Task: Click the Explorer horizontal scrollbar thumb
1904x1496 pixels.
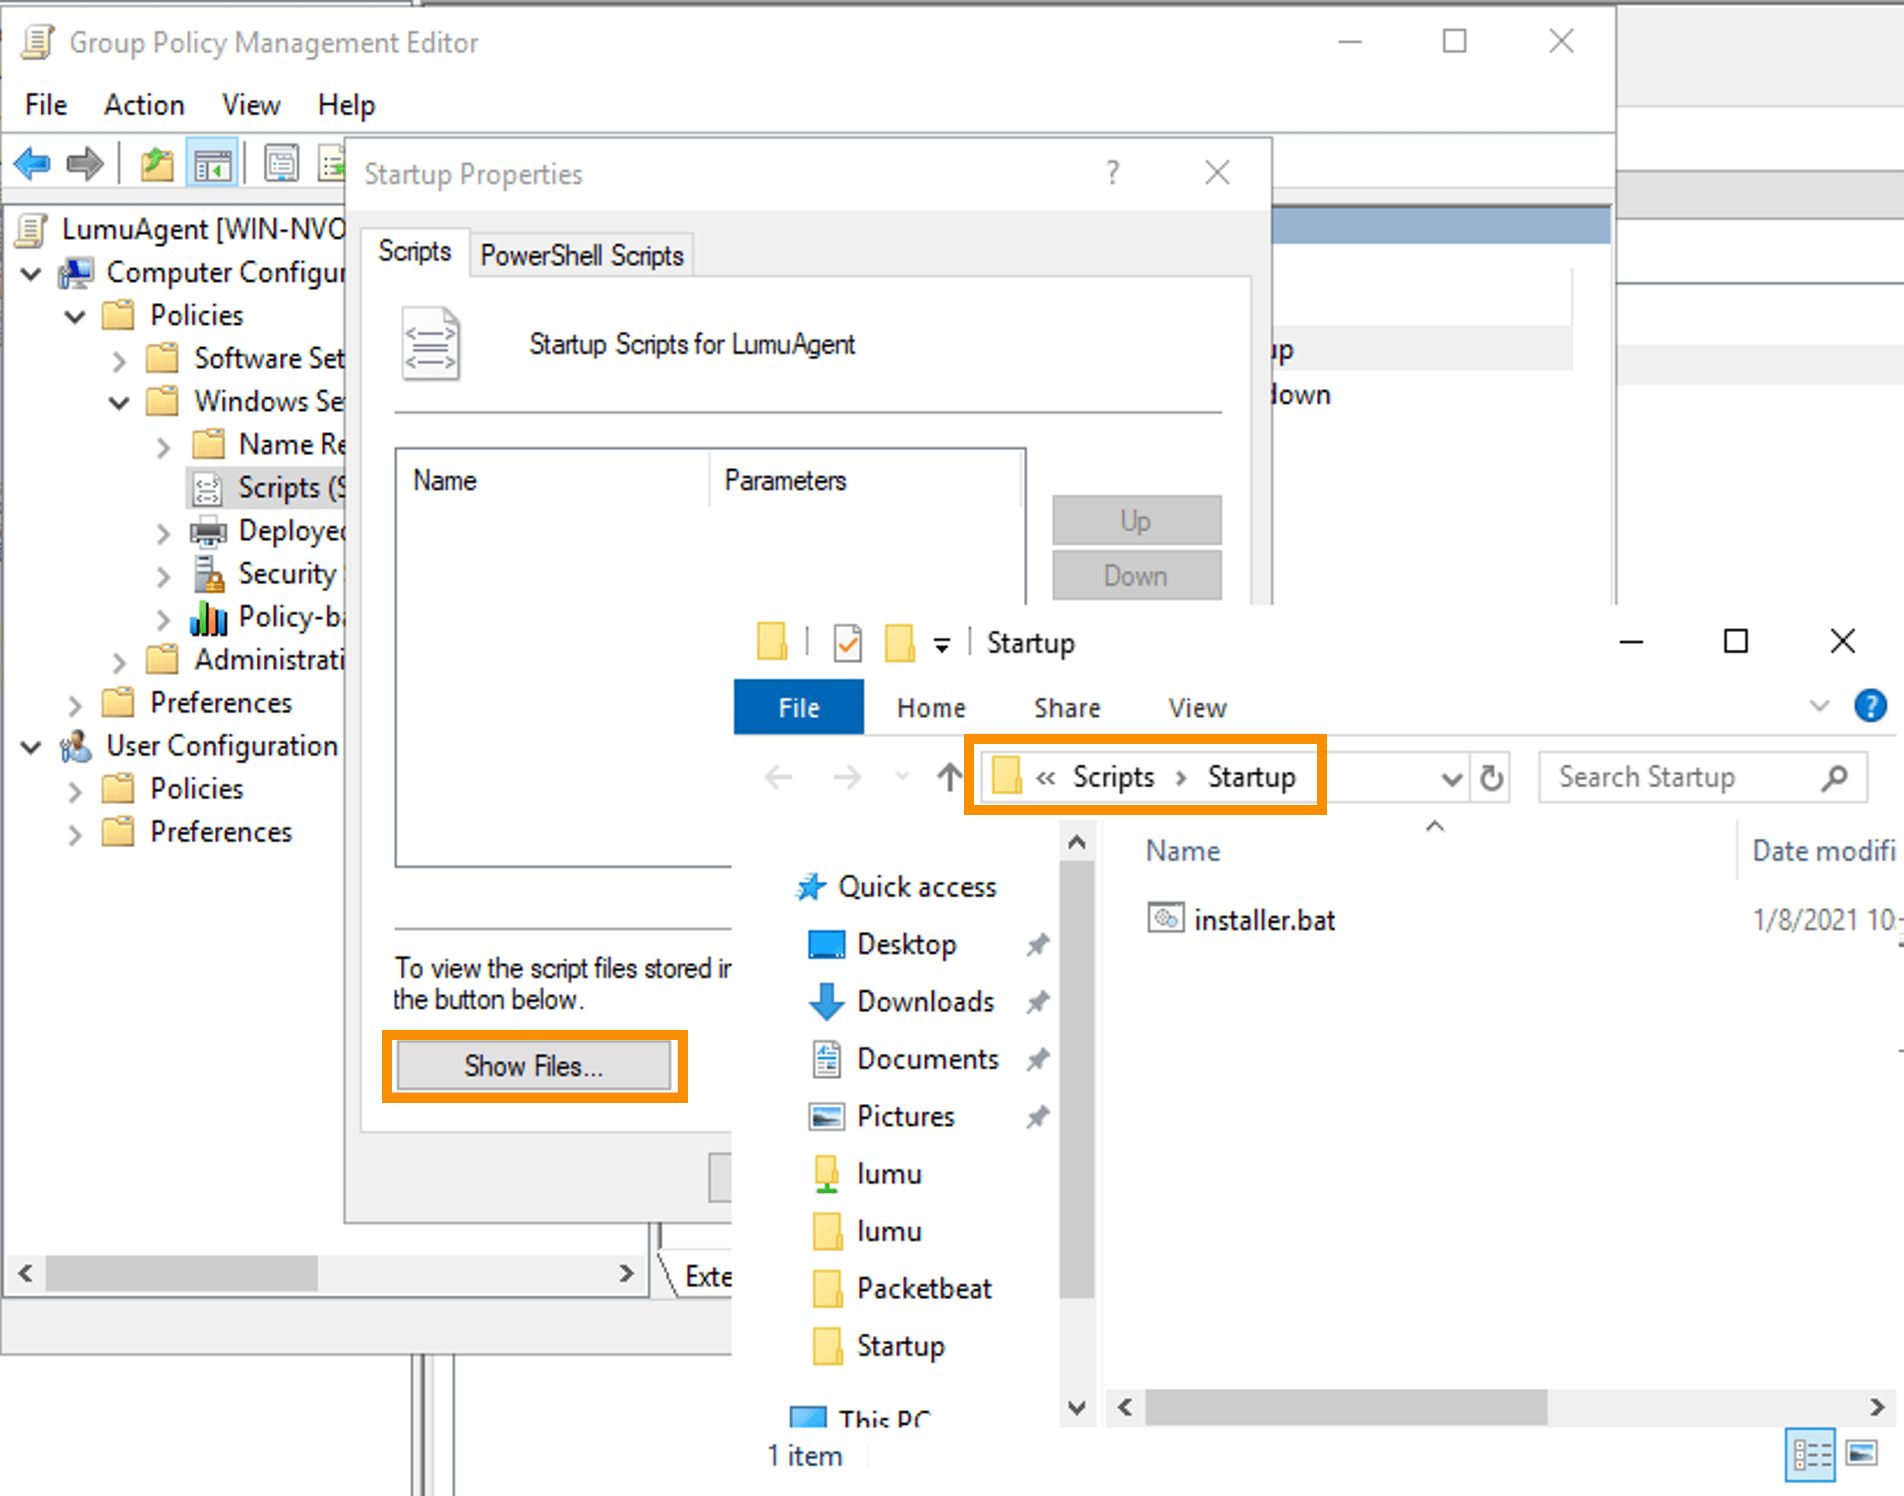Action: click(x=1346, y=1407)
